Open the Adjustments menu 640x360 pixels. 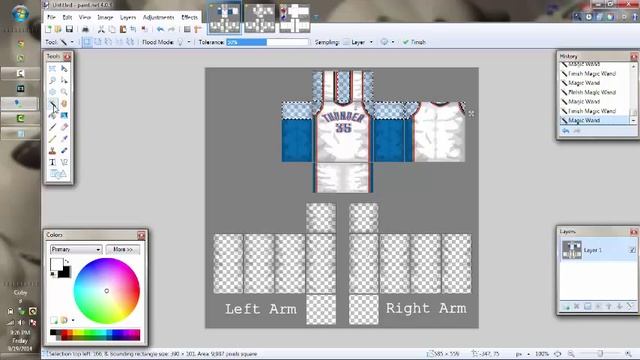[x=158, y=18]
